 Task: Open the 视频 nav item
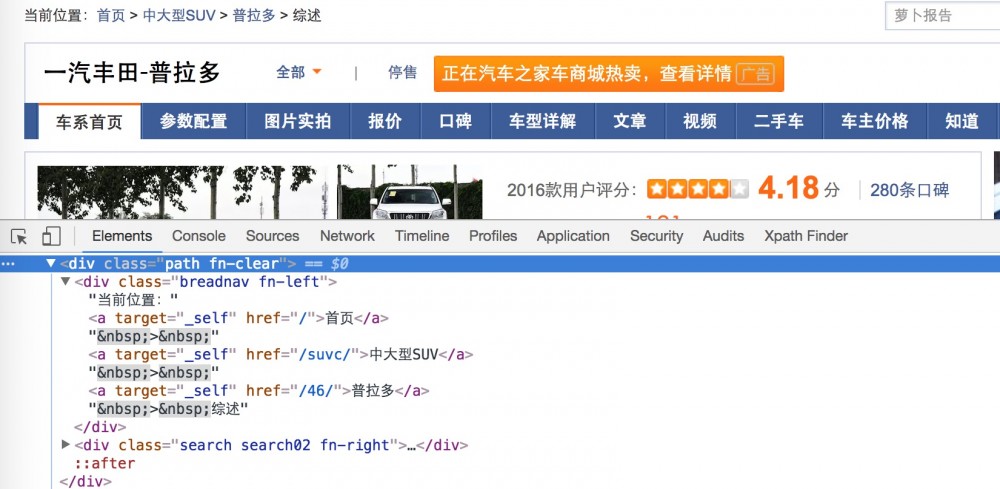pyautogui.click(x=700, y=121)
